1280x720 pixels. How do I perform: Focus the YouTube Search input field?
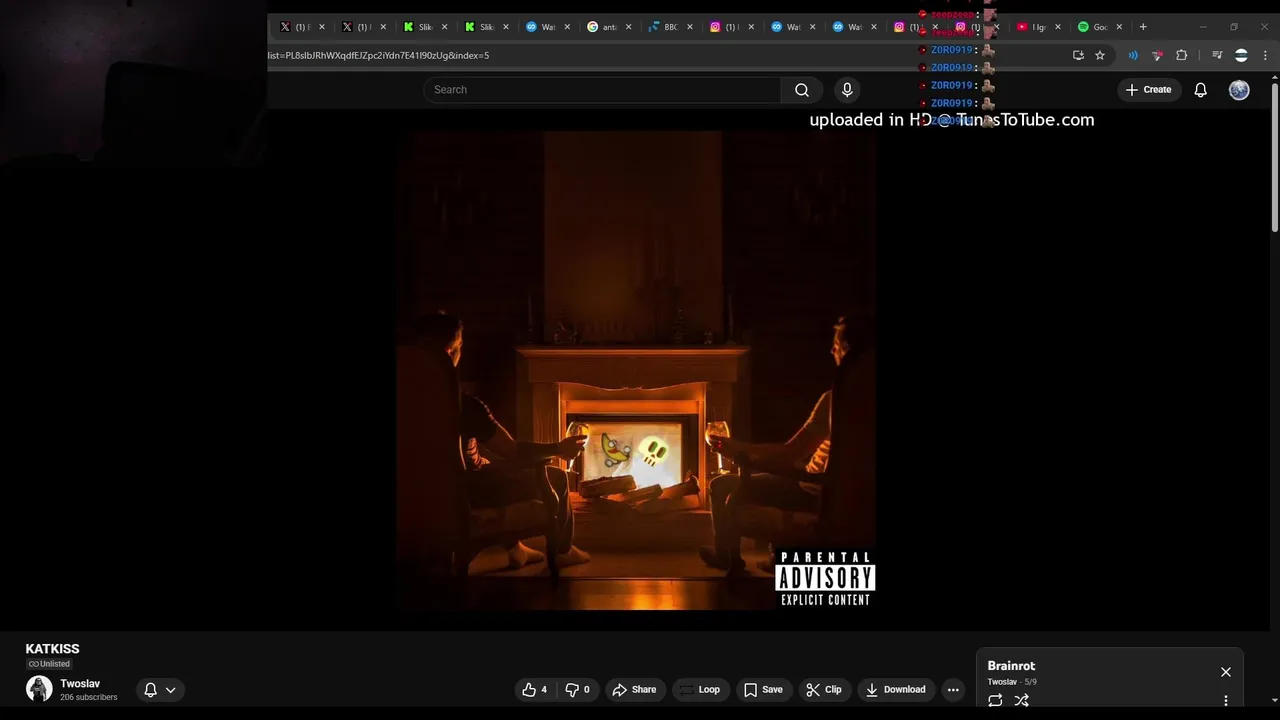click(602, 90)
